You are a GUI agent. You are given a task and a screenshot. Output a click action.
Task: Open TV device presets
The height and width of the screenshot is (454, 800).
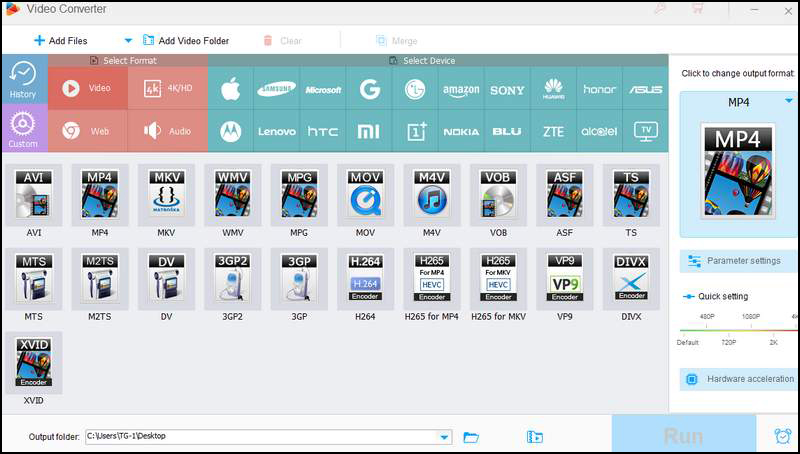pyautogui.click(x=645, y=131)
